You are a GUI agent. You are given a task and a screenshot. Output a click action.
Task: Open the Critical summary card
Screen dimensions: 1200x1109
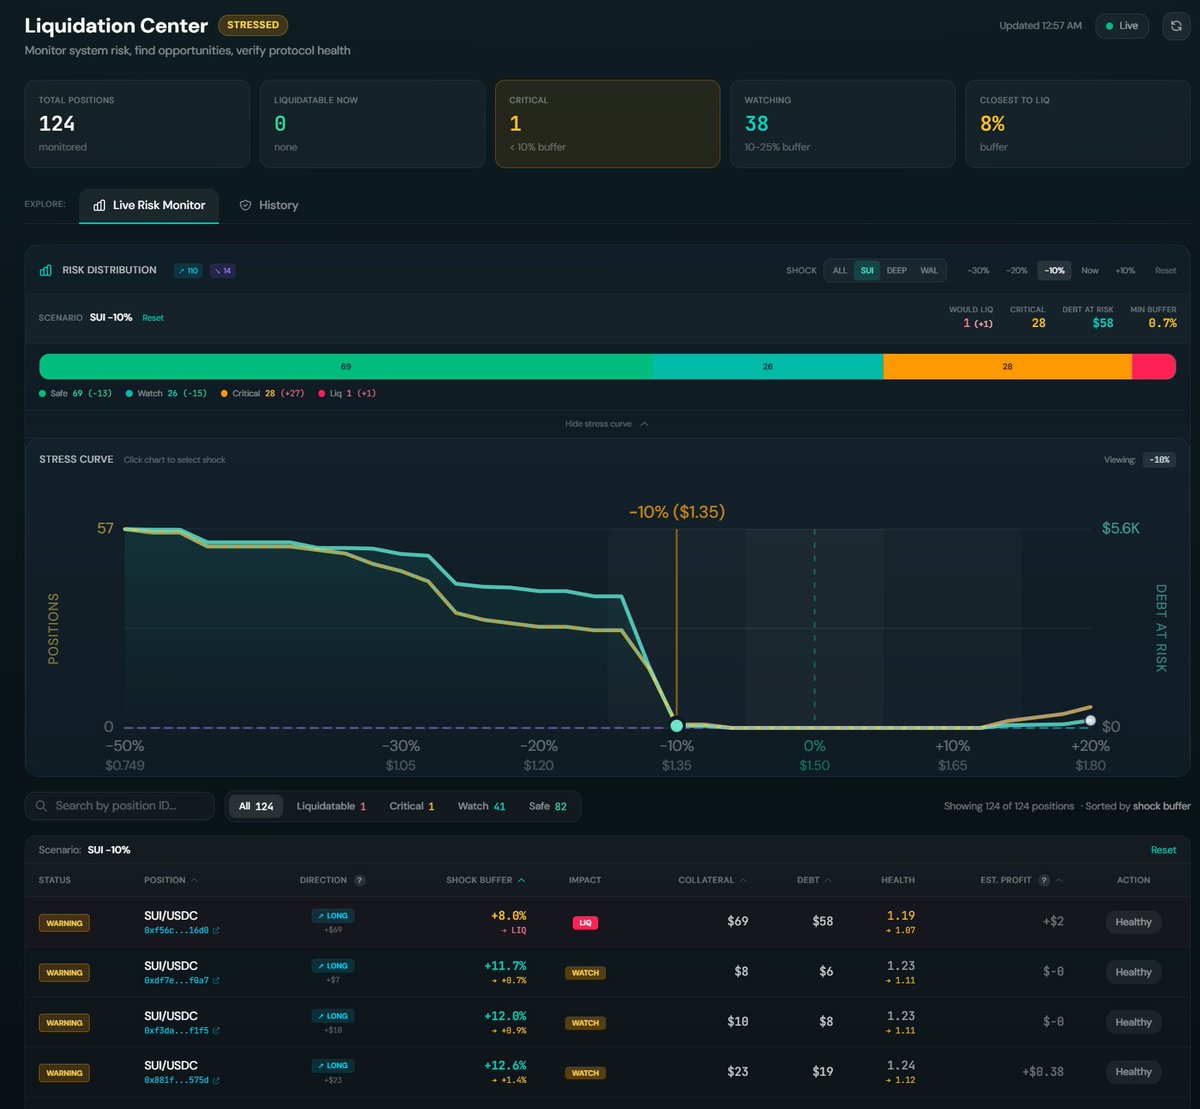(607, 124)
